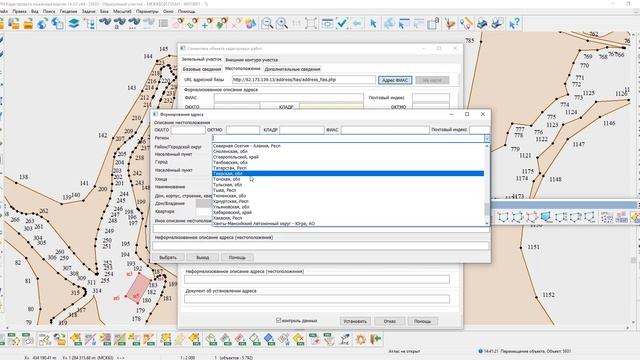
Task: Choose Тыва, Респ from the region list
Action: click(348, 190)
